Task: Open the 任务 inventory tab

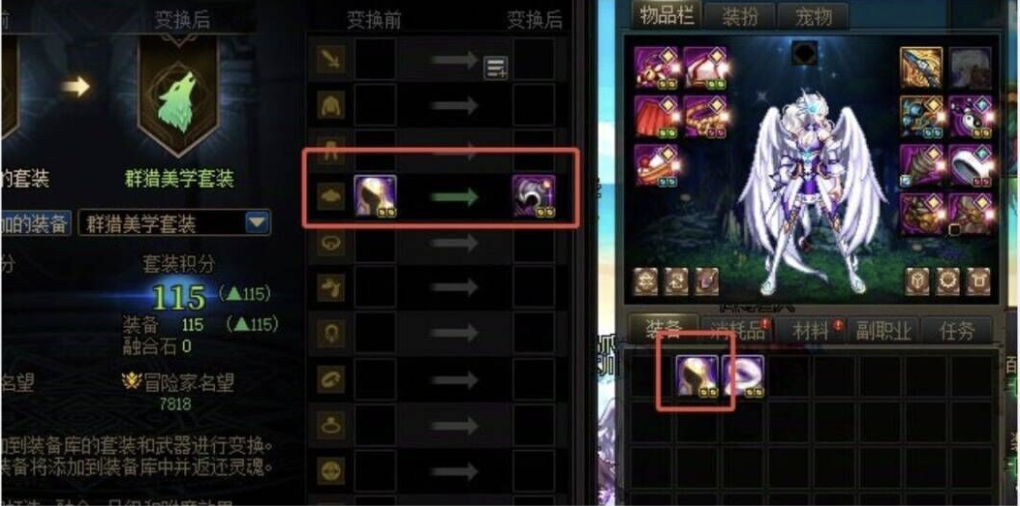Action: (956, 330)
